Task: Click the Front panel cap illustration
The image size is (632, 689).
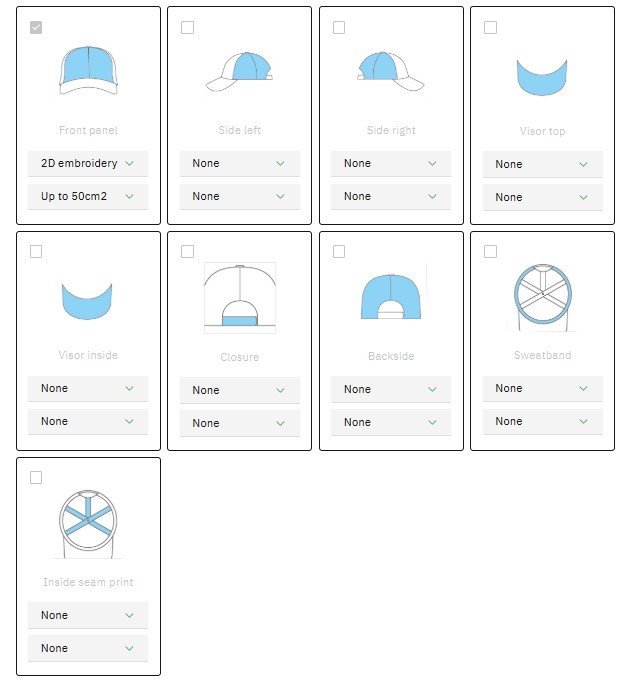Action: tap(88, 71)
